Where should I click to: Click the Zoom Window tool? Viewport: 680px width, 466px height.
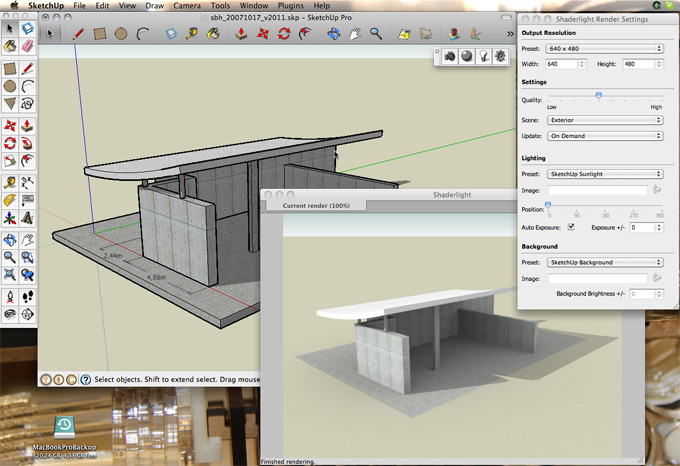pos(27,257)
